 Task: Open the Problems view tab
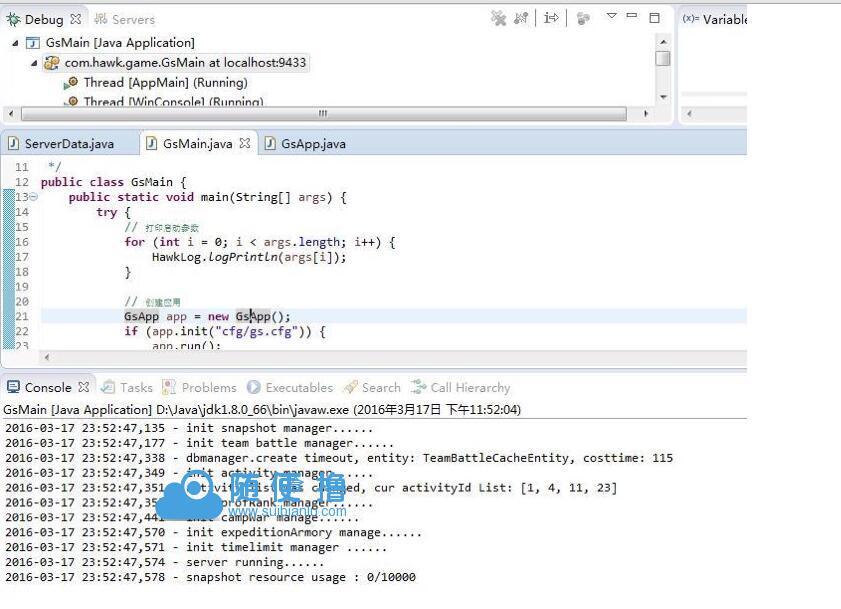(x=208, y=388)
